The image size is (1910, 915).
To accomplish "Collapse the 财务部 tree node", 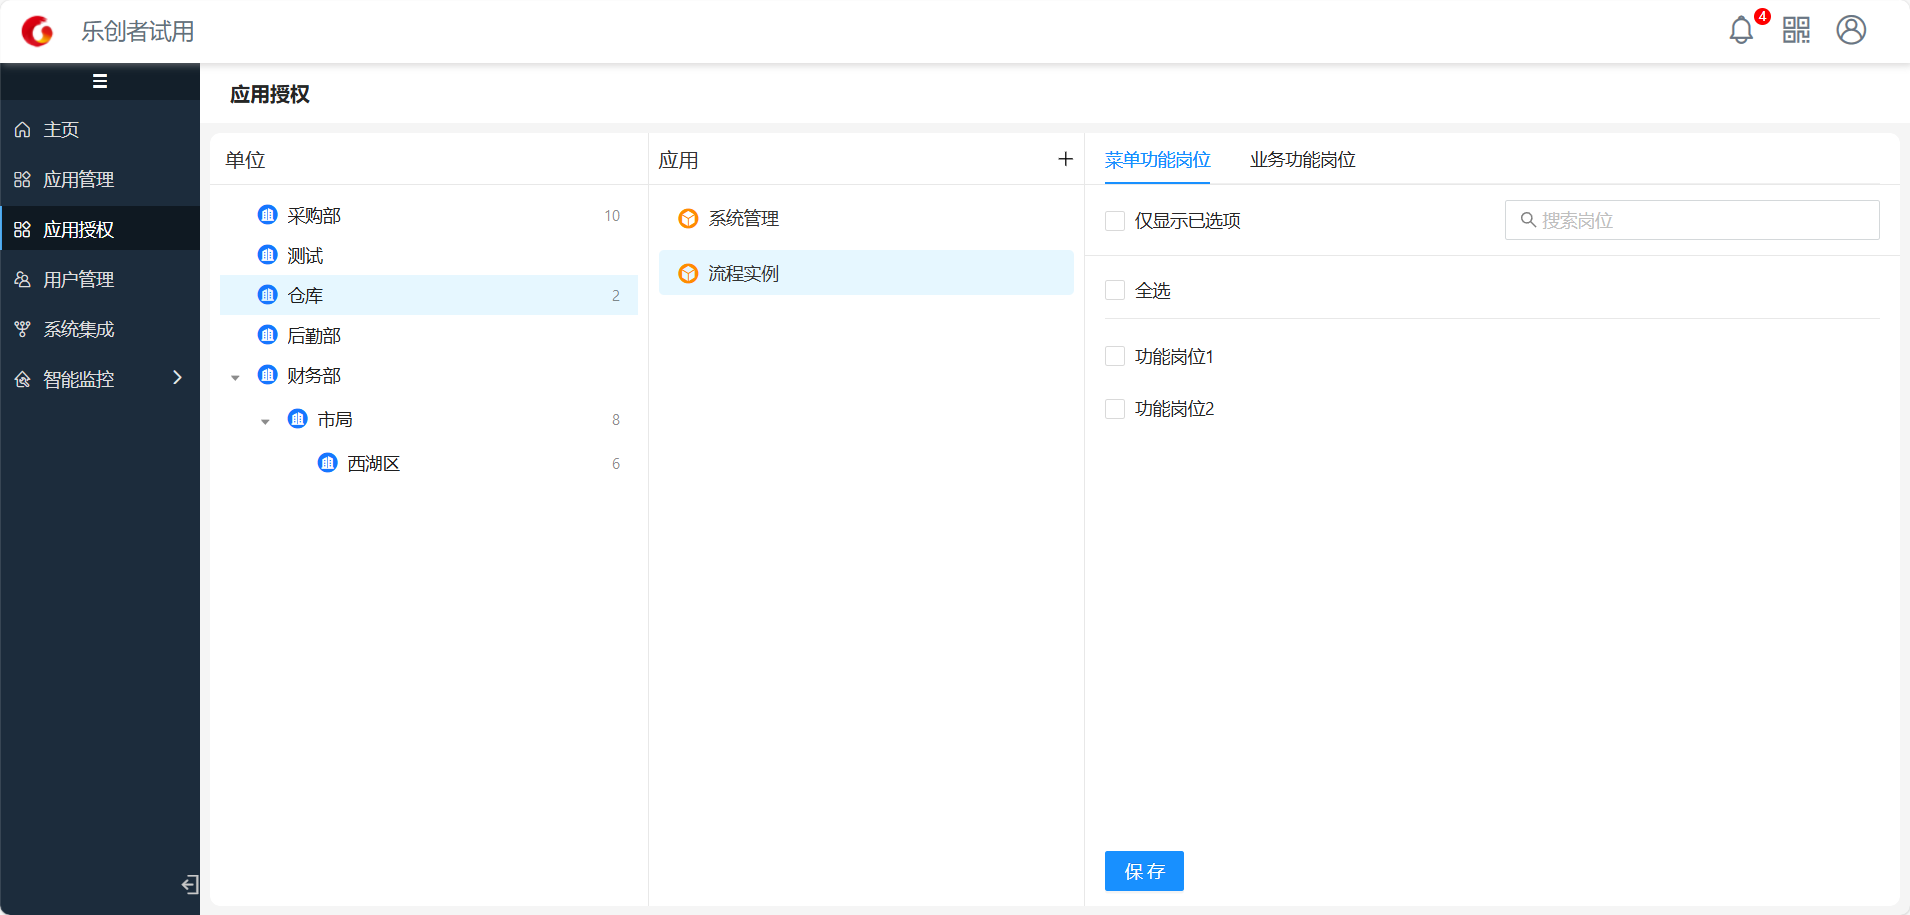I will click(235, 377).
